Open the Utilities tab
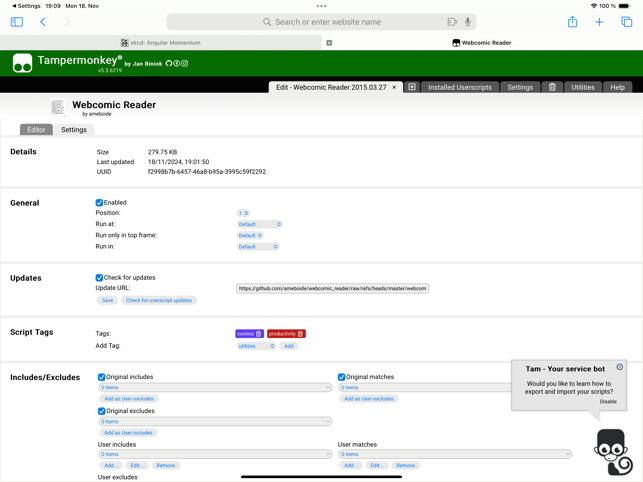The image size is (643, 482). 583,87
